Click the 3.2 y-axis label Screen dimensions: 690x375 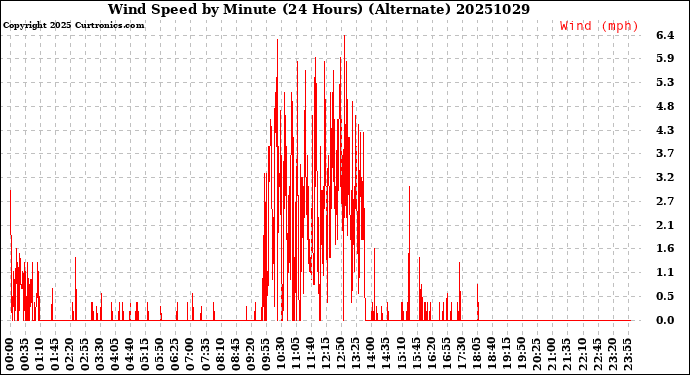click(x=665, y=177)
